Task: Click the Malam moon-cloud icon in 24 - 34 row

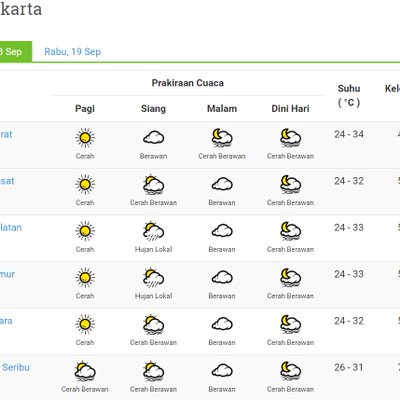Action: tap(222, 138)
